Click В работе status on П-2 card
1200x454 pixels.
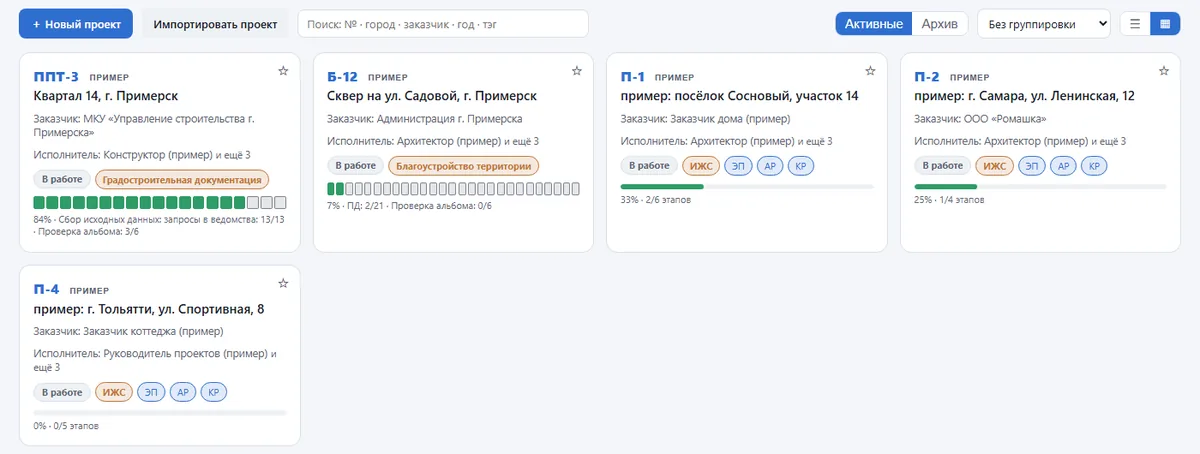point(942,166)
